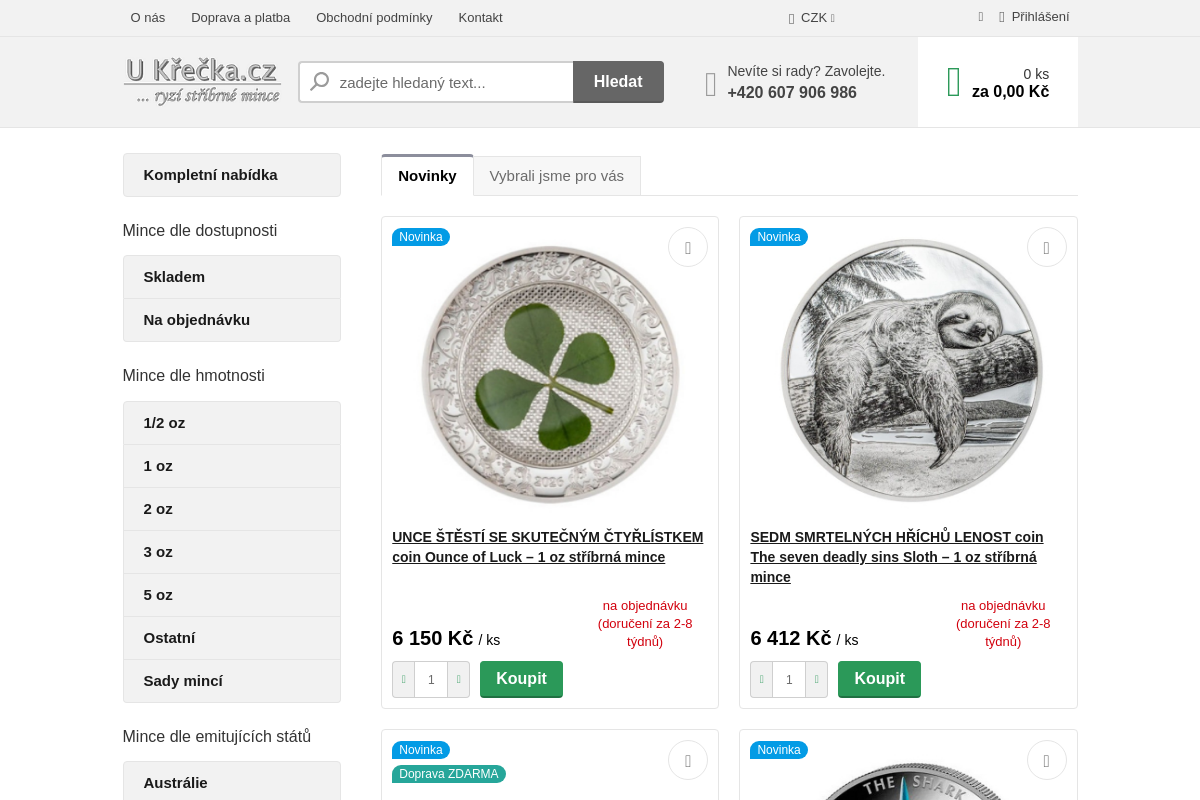This screenshot has width=1200, height=800.
Task: Select the 1 oz weight category
Action: tap(232, 466)
